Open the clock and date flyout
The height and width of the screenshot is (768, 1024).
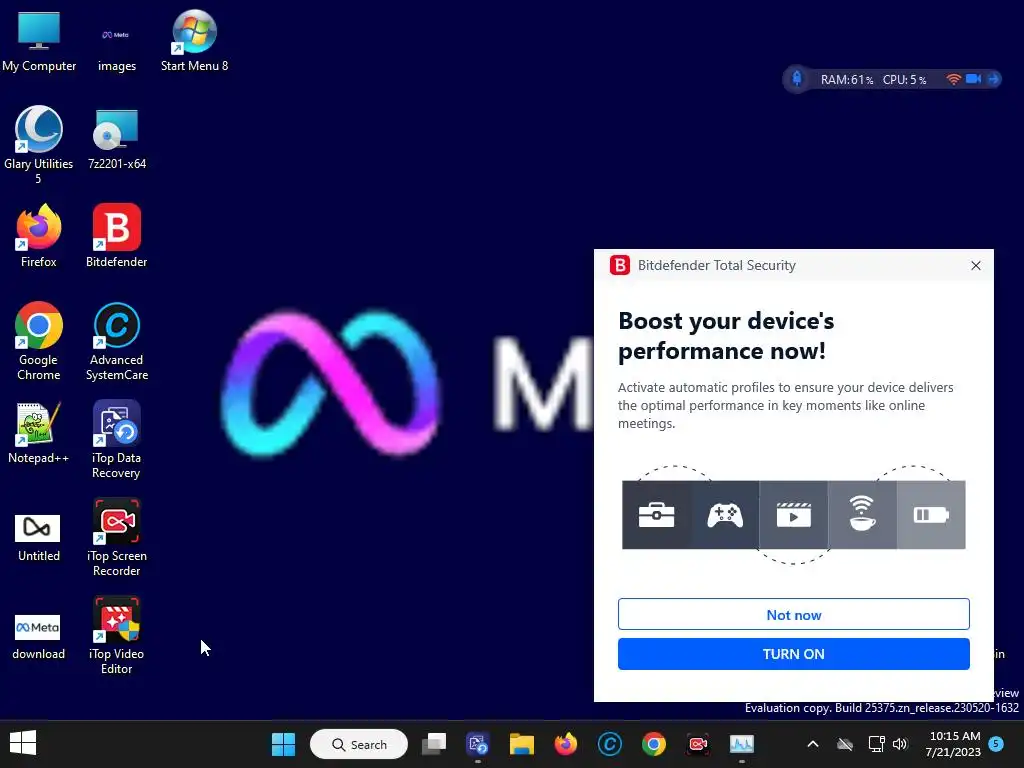point(953,744)
